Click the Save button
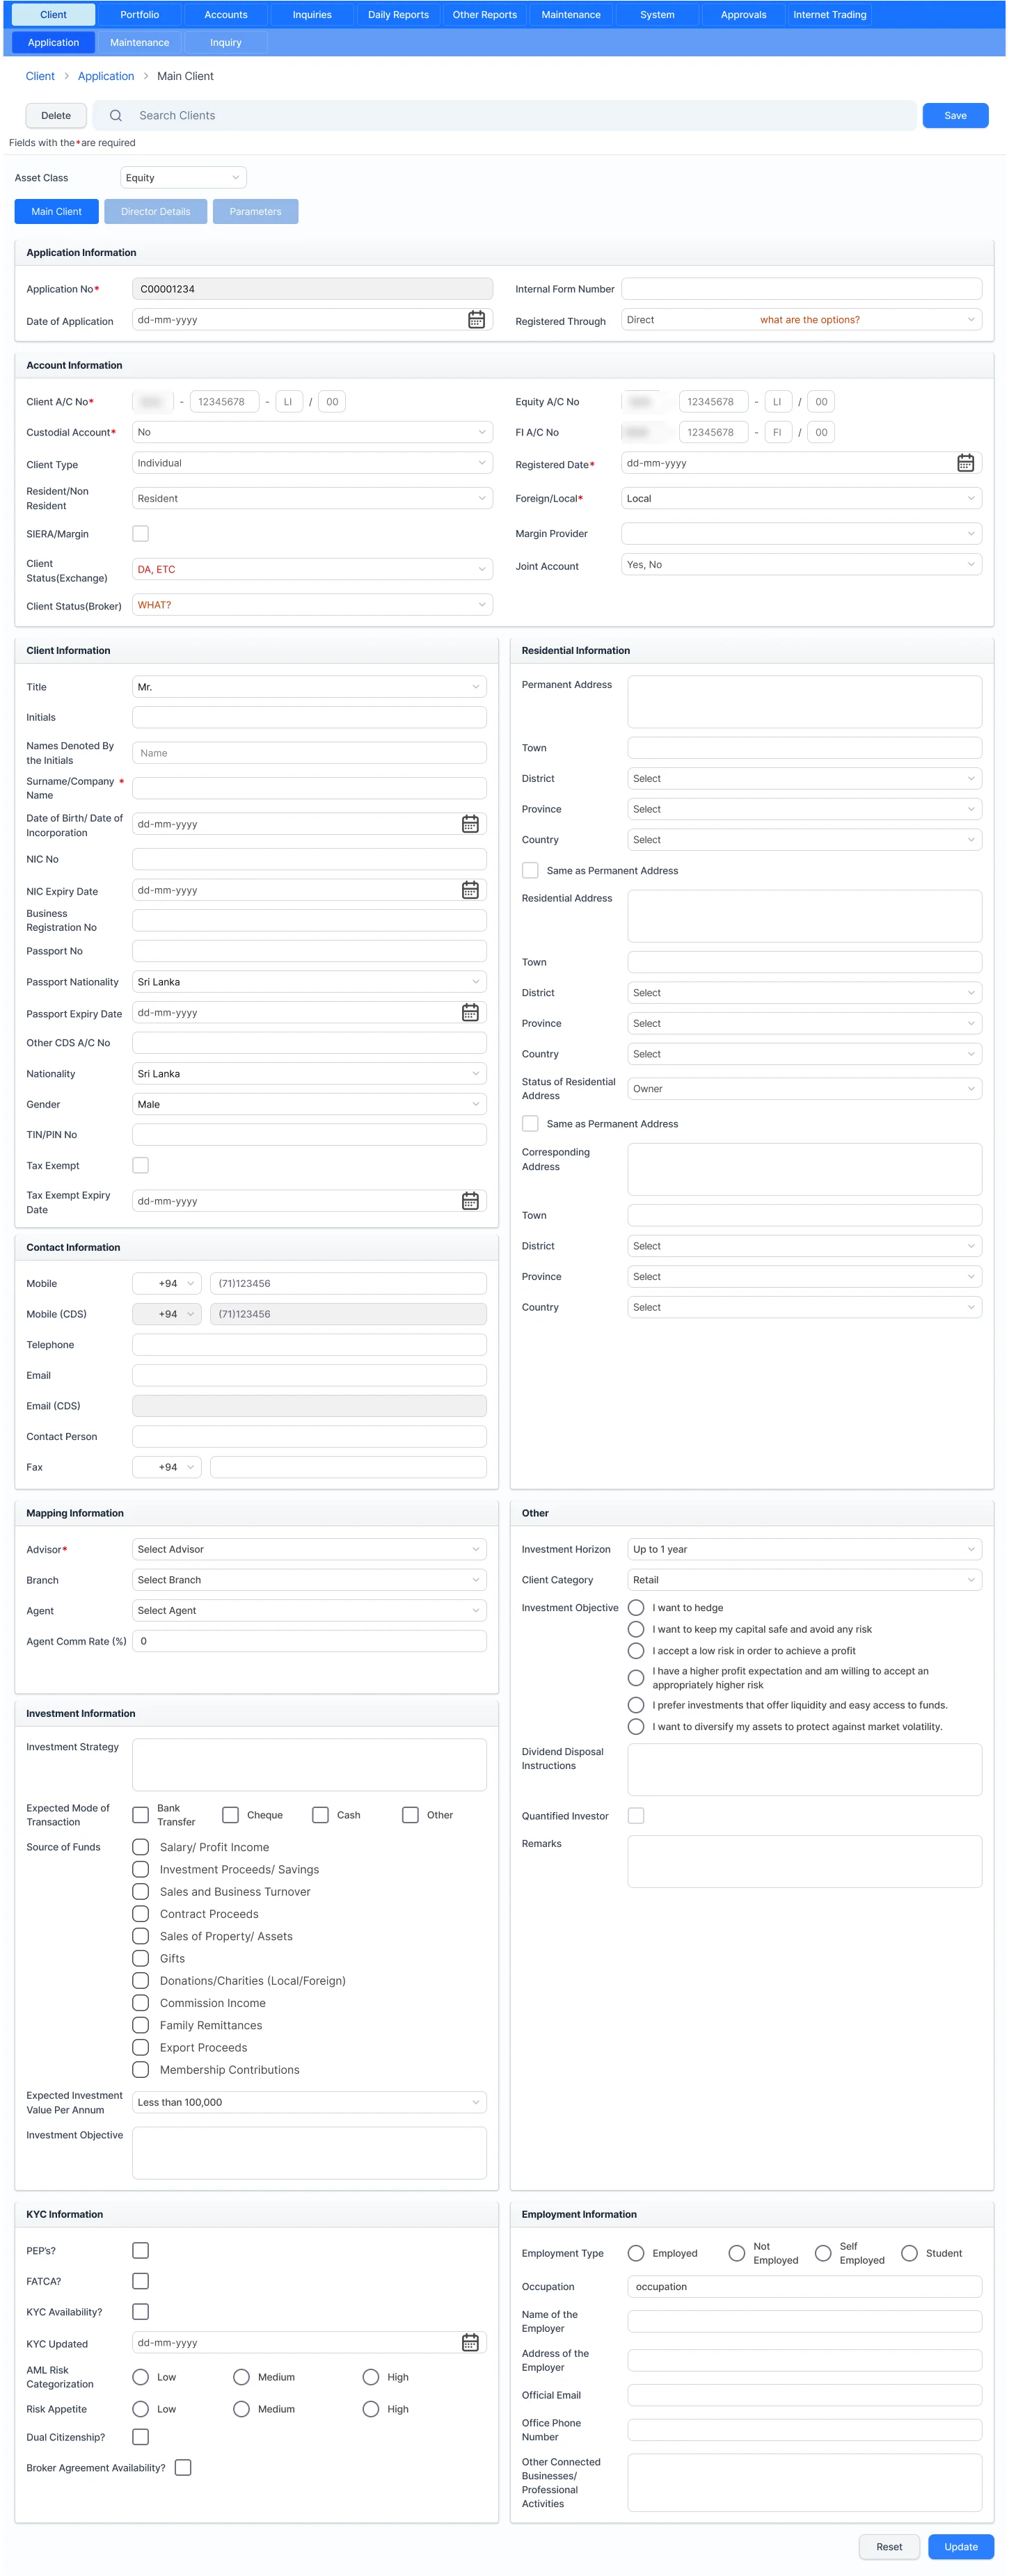This screenshot has height=2576, width=1009. coord(955,116)
